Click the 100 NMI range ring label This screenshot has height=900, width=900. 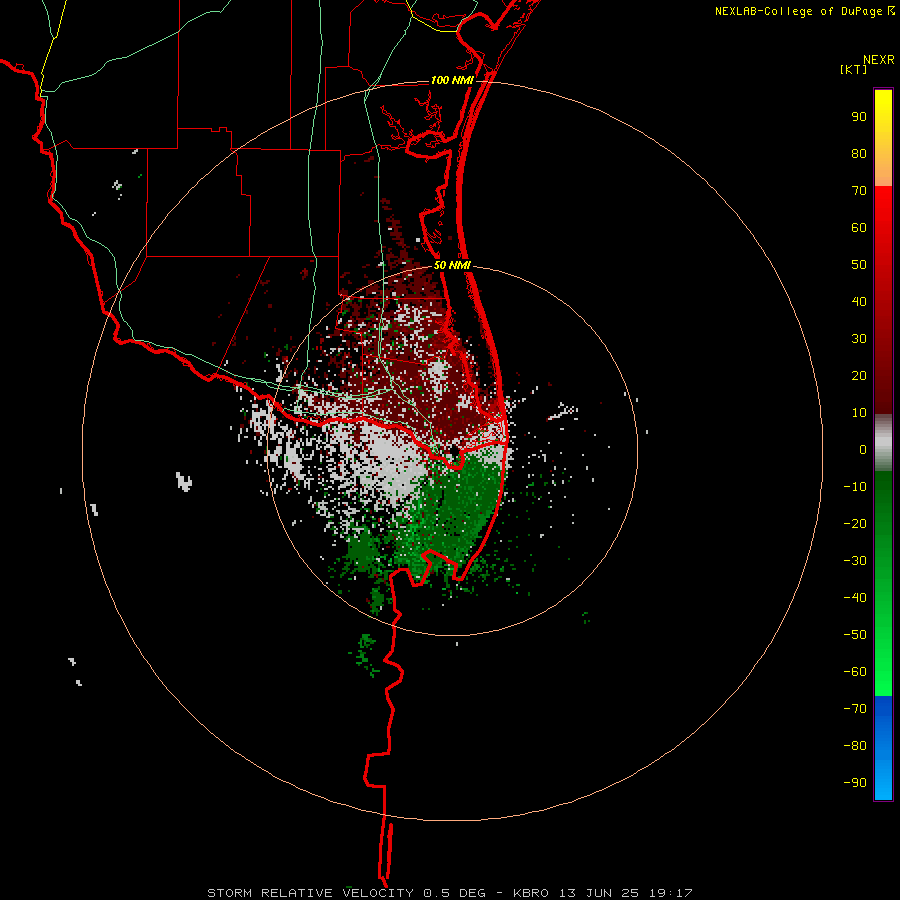pyautogui.click(x=452, y=80)
